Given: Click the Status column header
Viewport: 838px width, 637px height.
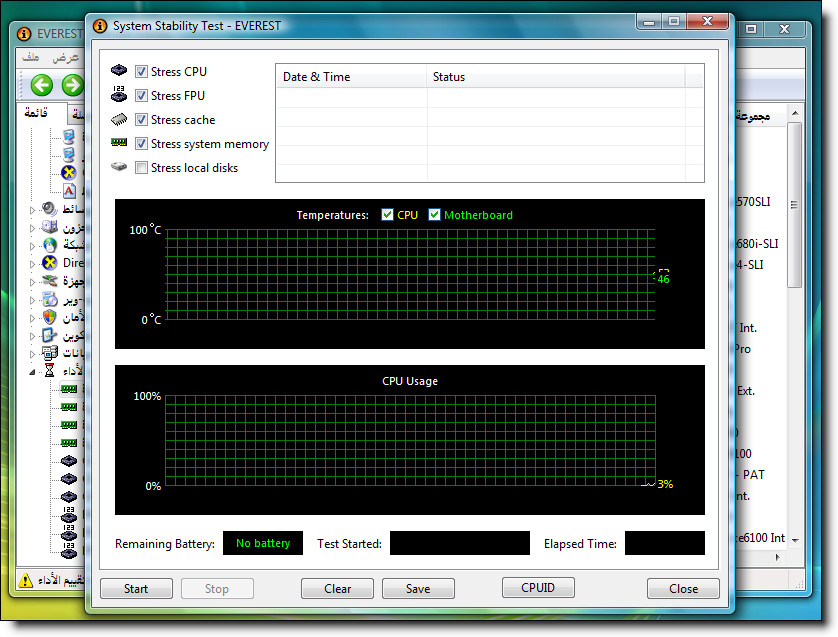Looking at the screenshot, I should (x=556, y=77).
